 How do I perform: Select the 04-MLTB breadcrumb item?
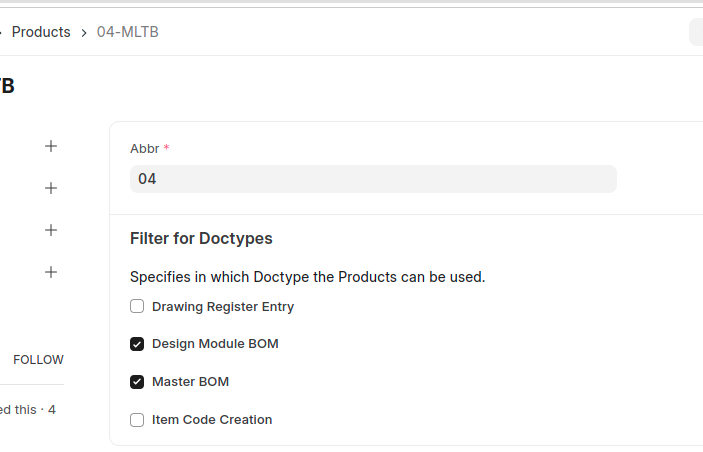[127, 32]
